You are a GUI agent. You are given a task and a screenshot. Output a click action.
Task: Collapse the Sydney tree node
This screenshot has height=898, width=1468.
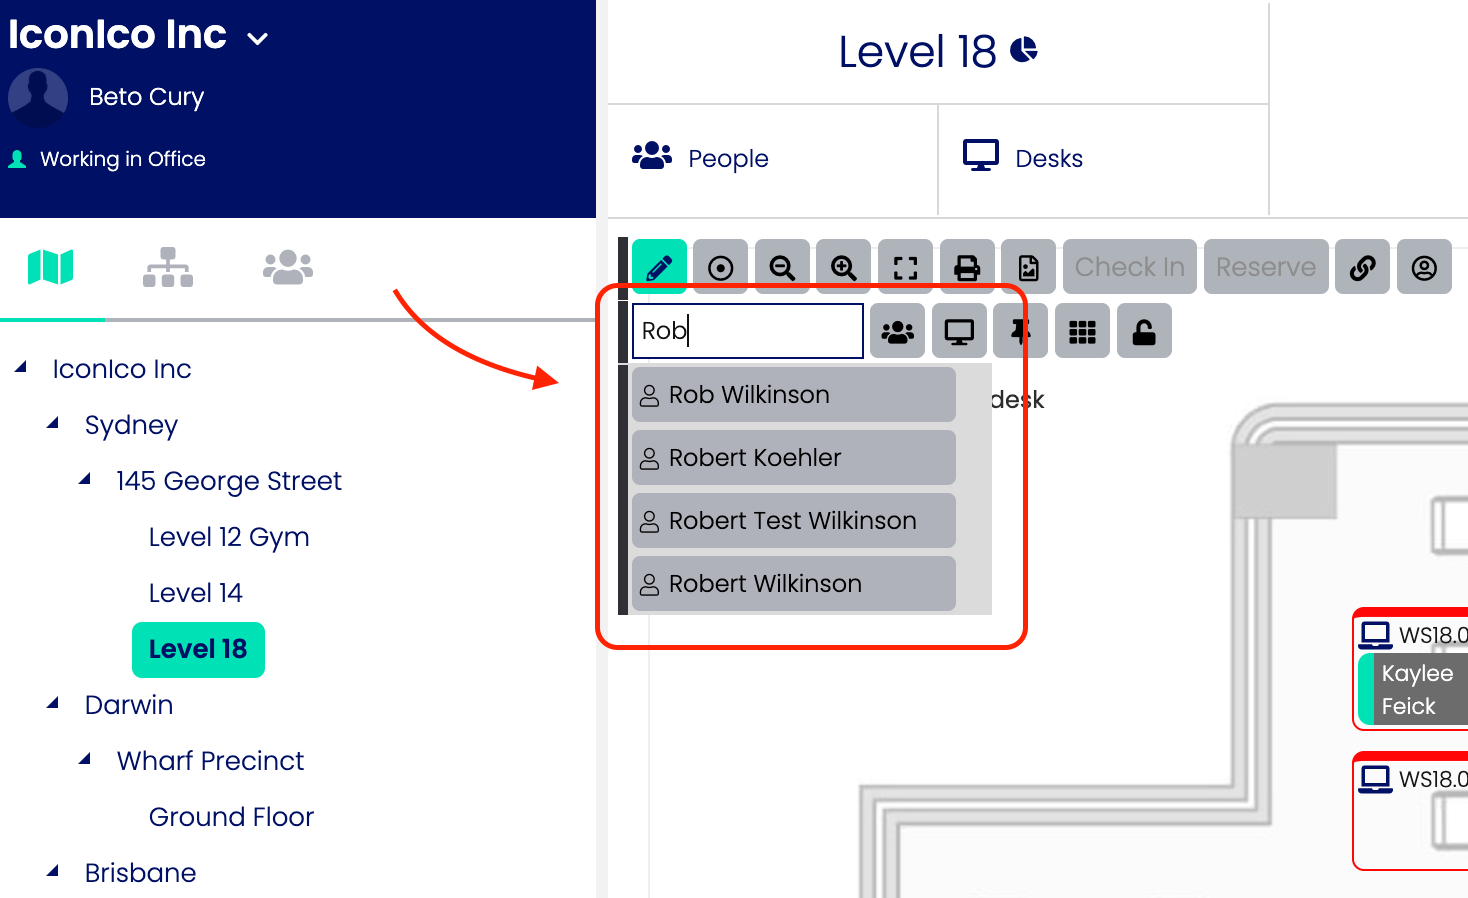53,424
